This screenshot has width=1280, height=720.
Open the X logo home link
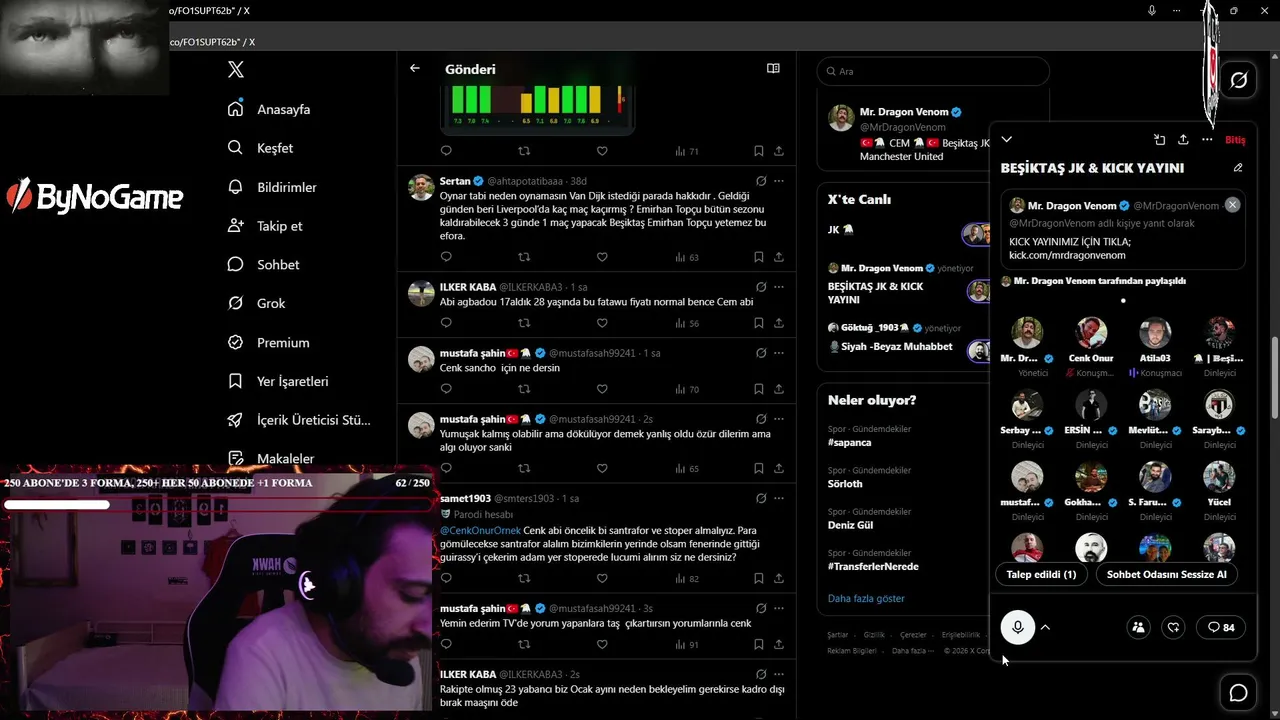[x=236, y=70]
